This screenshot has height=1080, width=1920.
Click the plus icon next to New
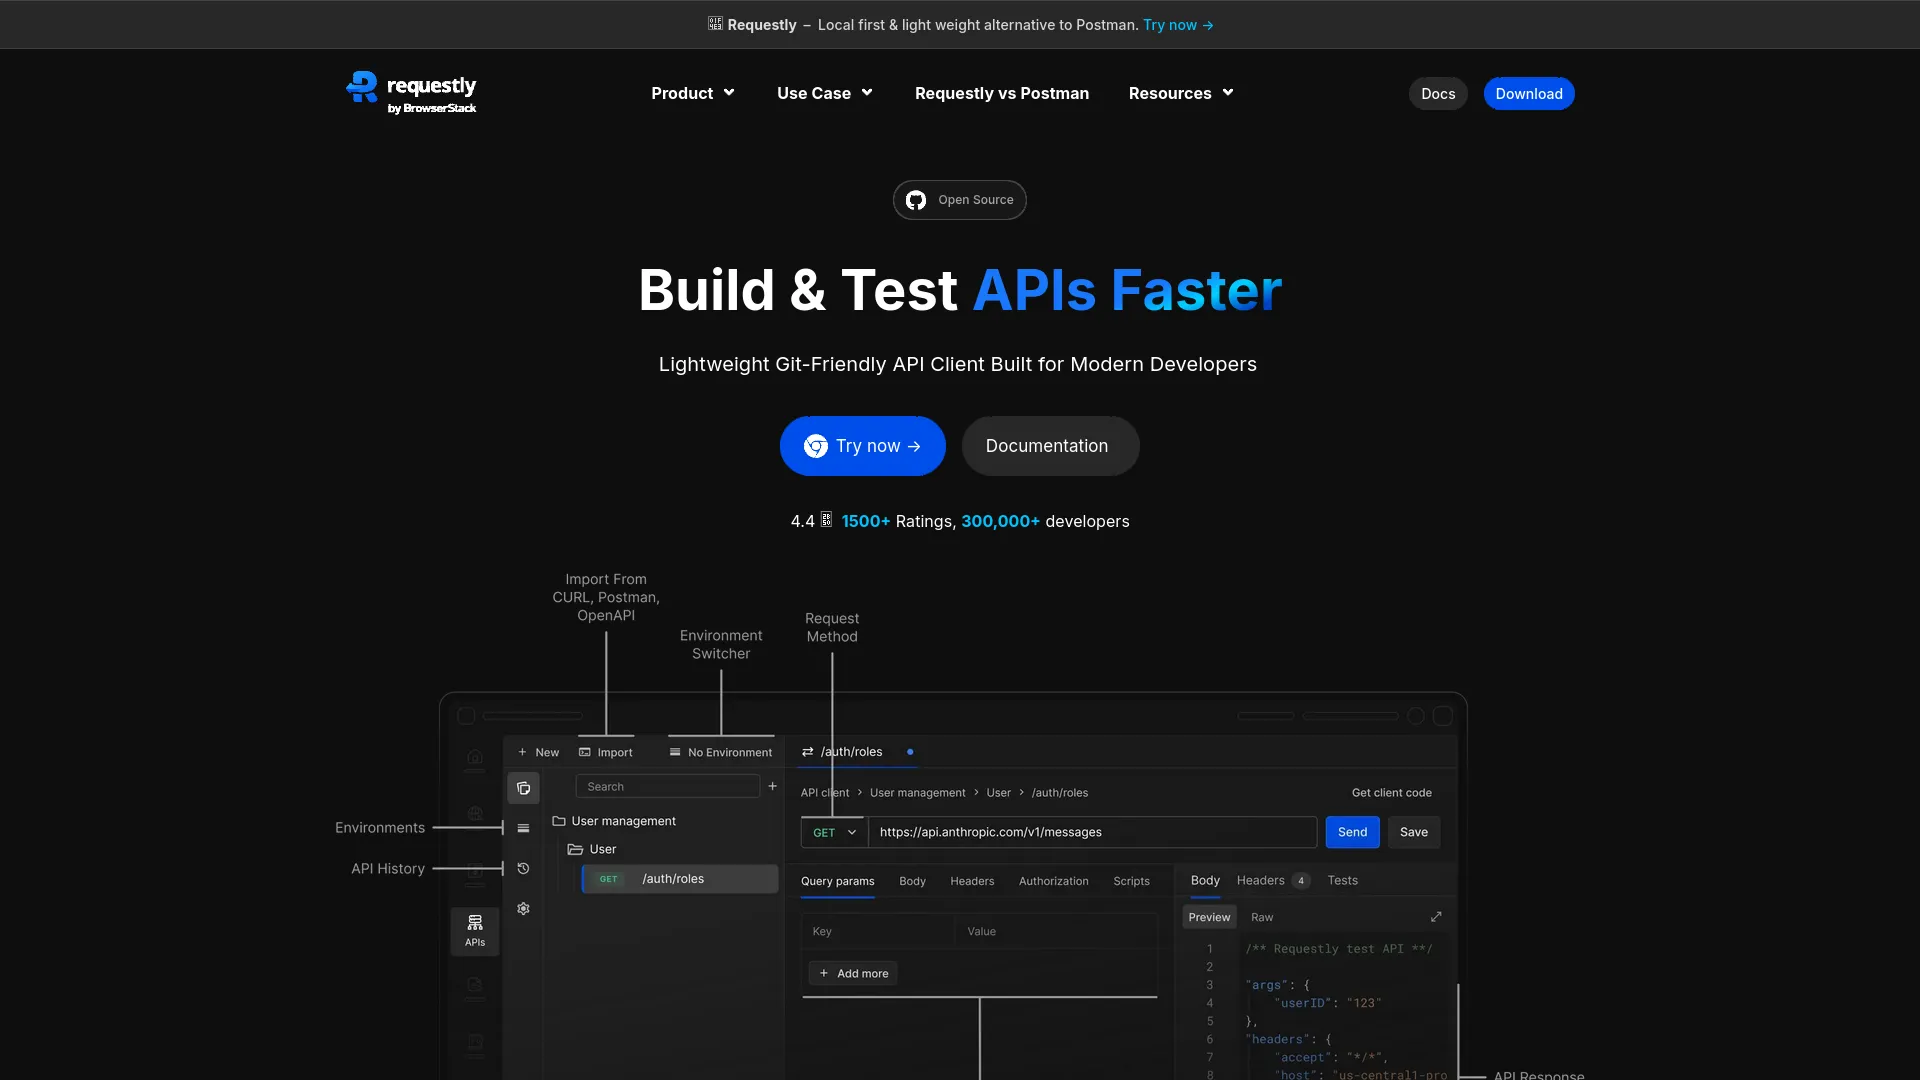point(522,752)
